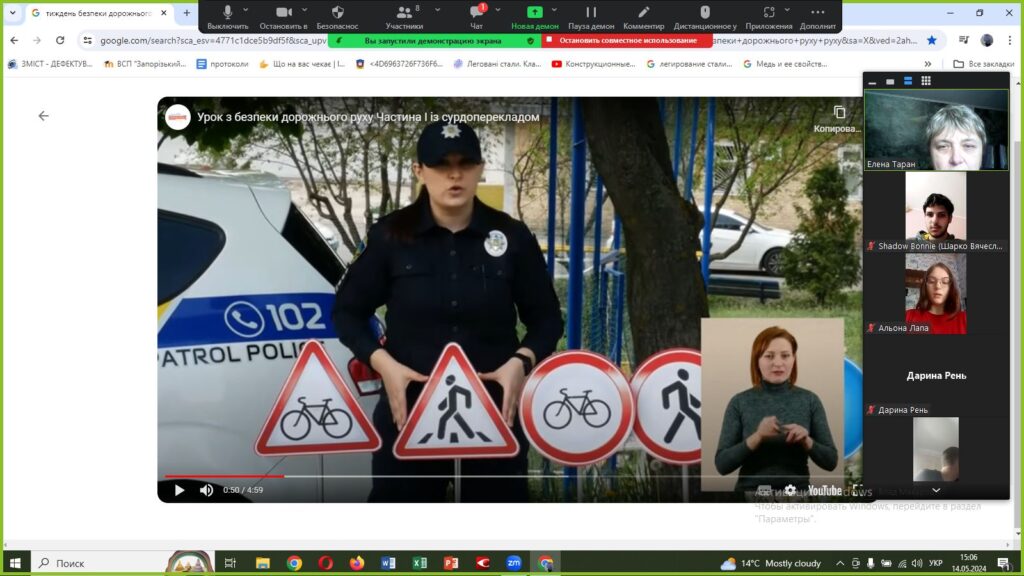This screenshot has width=1024, height=576.
Task: Open the YouTube settings gear
Action: [790, 490]
